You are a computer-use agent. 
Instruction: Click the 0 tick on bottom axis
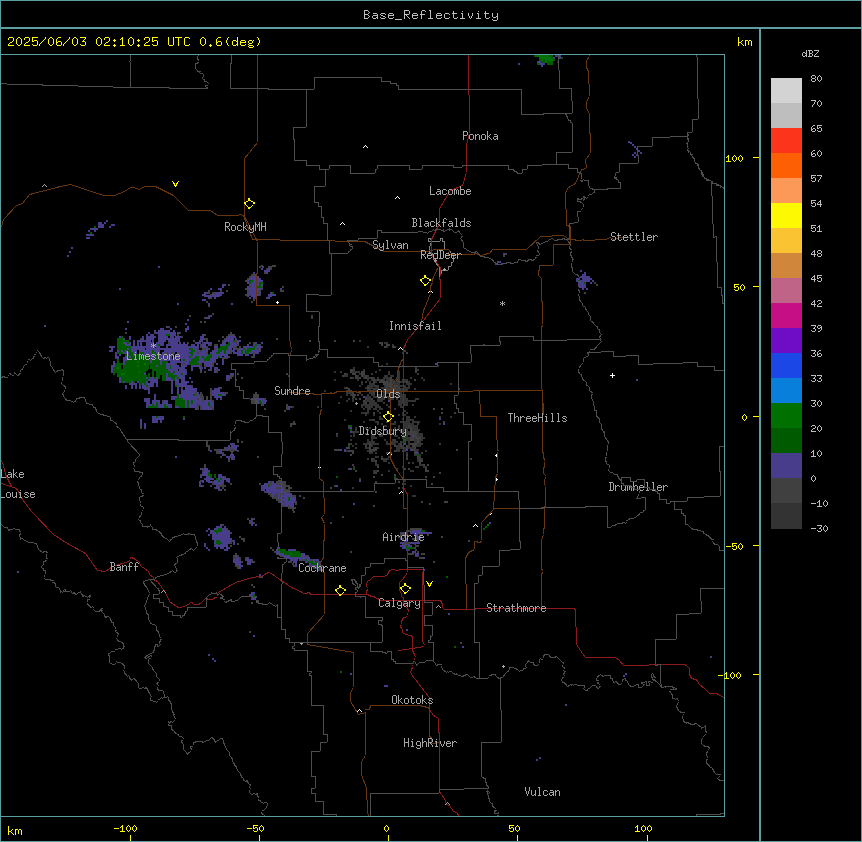386,828
